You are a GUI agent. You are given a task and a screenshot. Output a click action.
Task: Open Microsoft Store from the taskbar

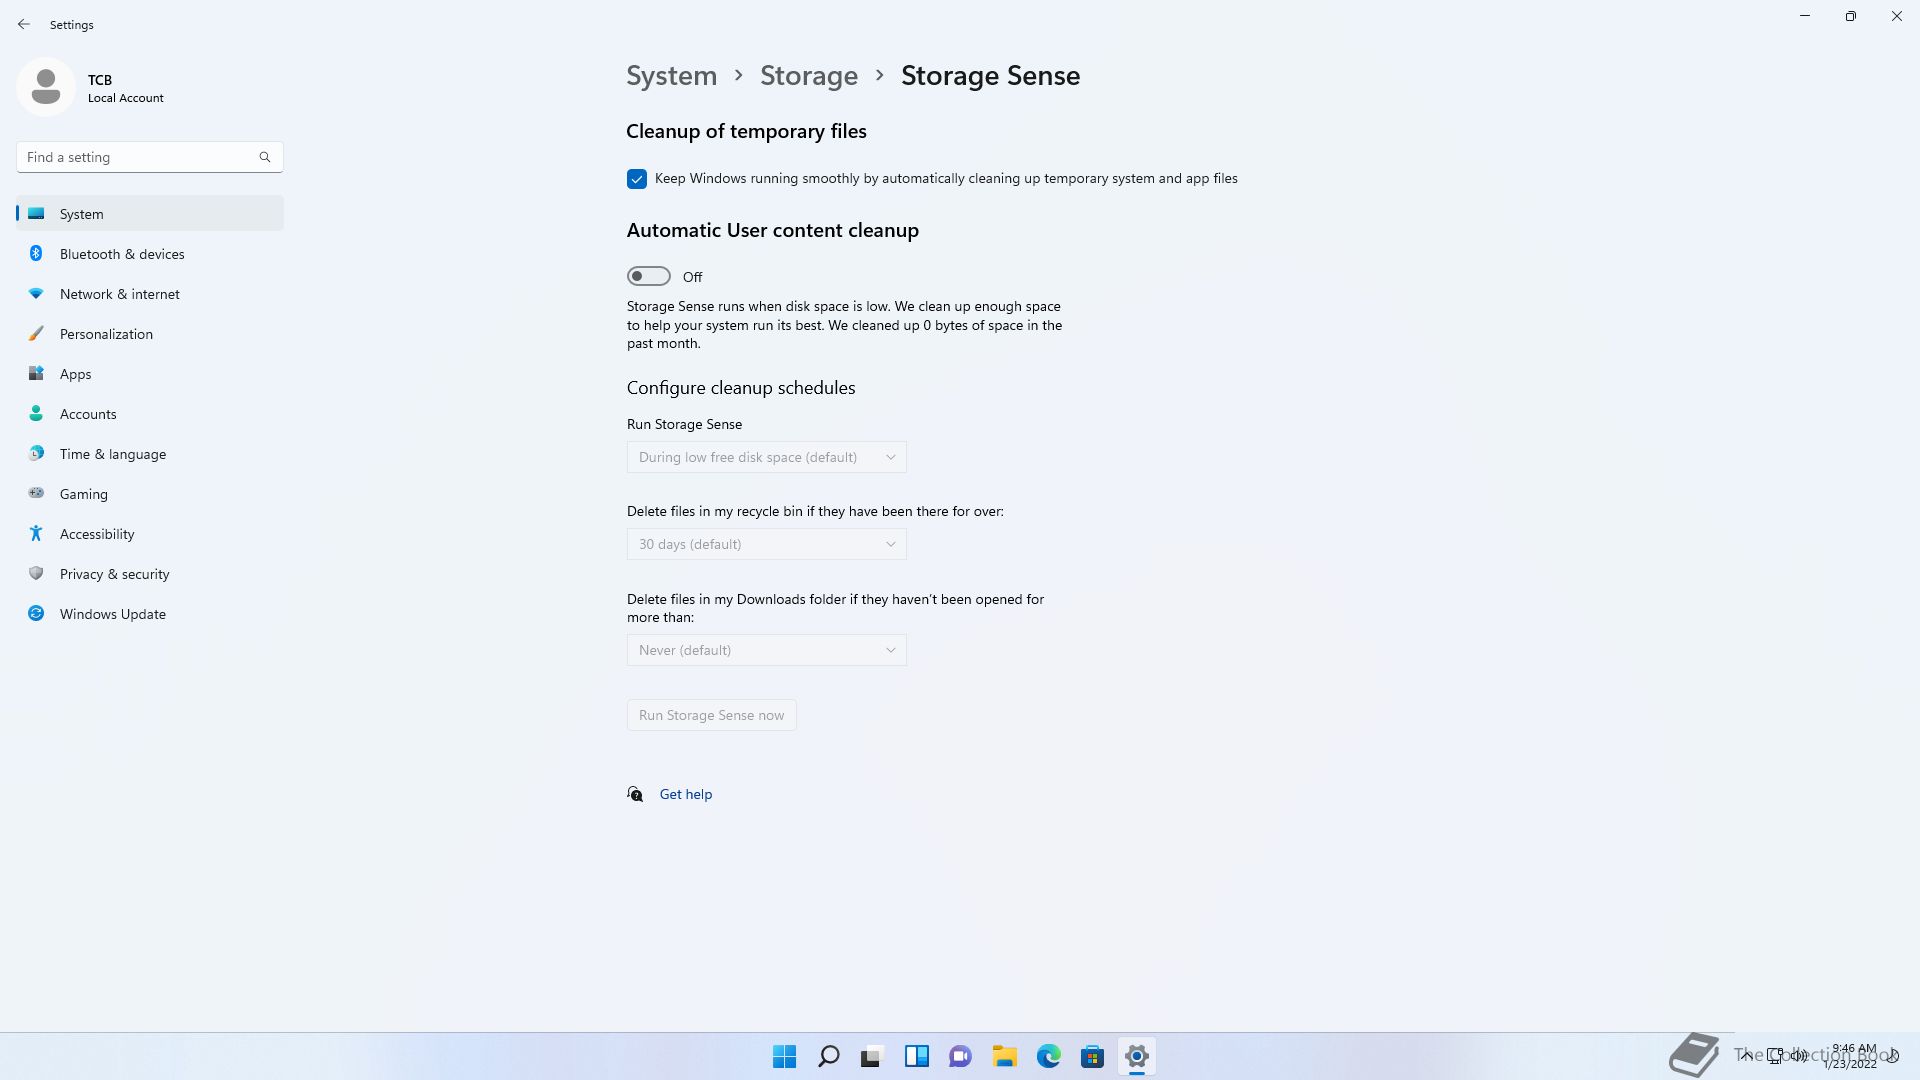pos(1093,1056)
